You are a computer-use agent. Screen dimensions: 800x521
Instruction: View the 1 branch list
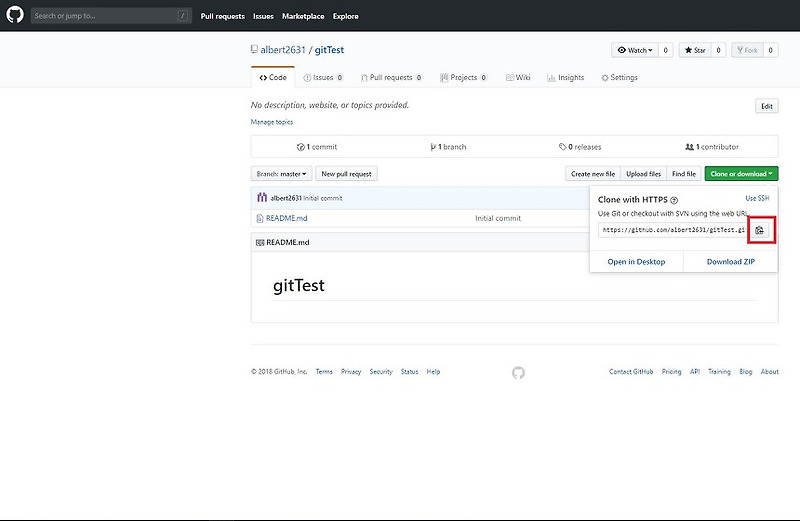pyautogui.click(x=448, y=147)
